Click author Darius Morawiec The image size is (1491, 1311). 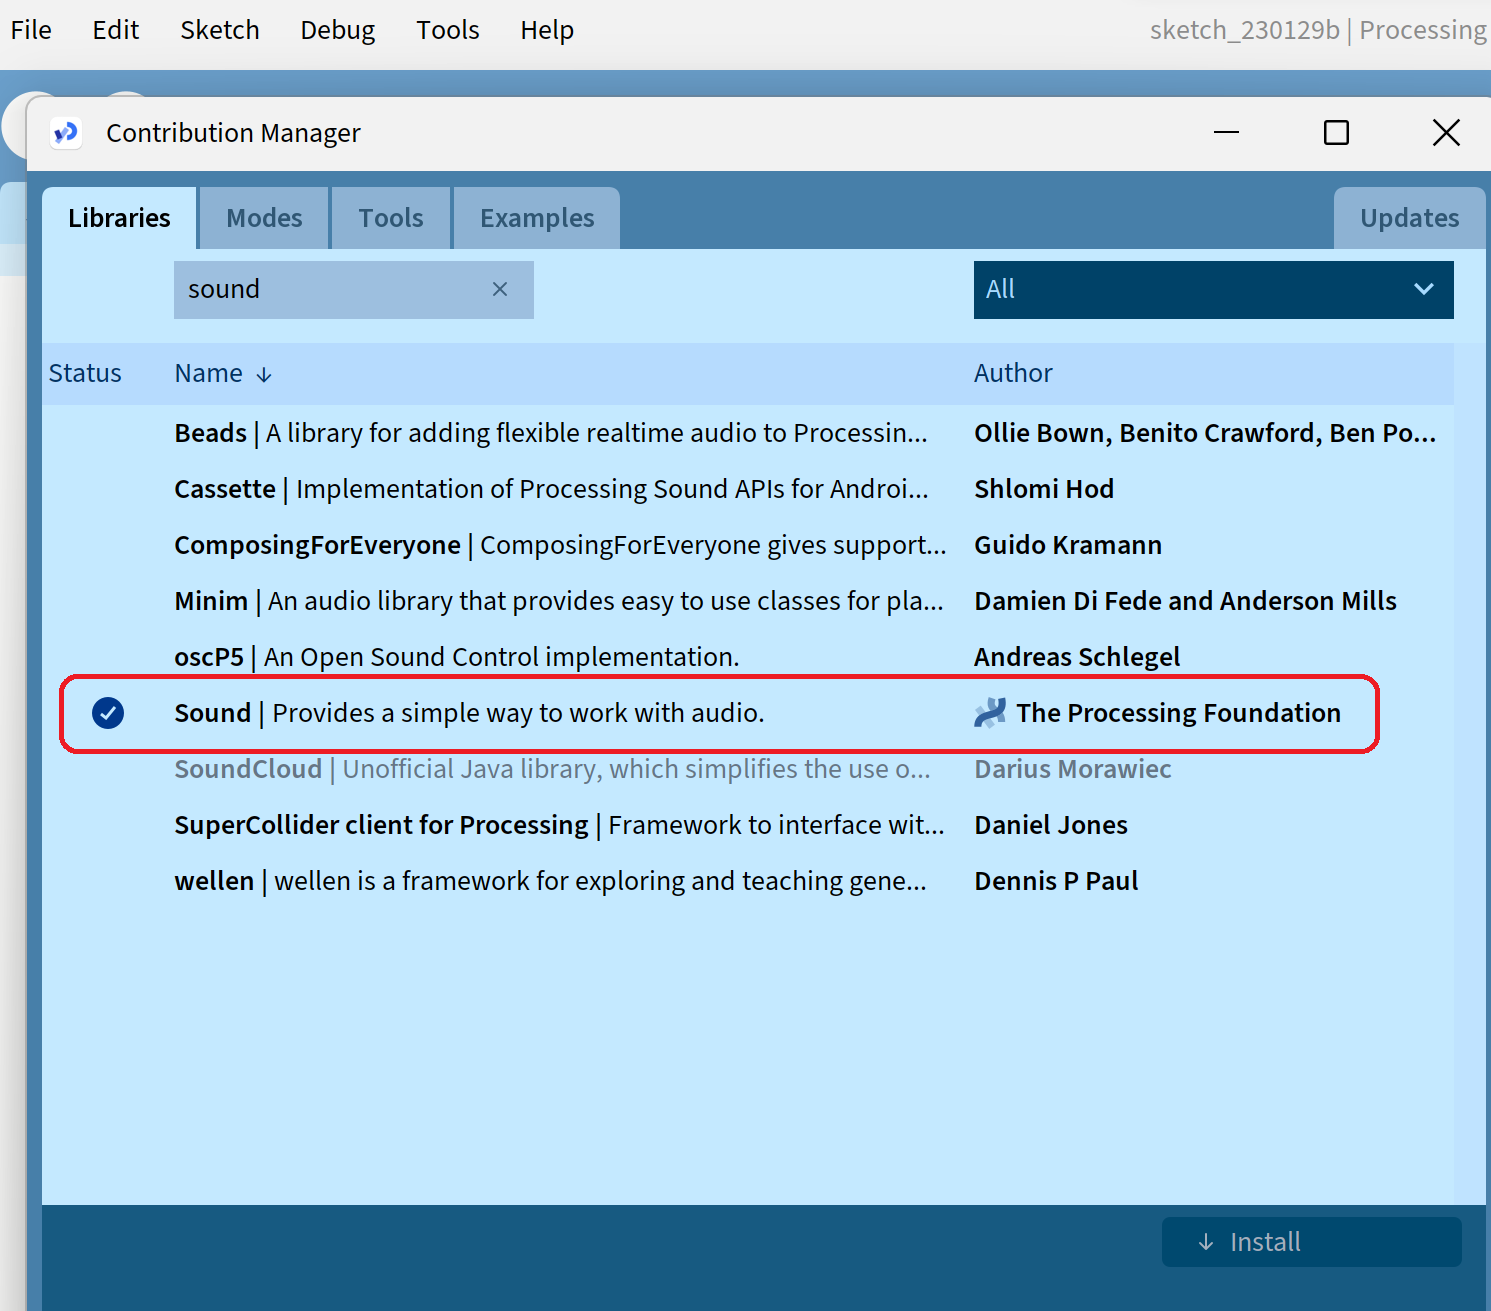click(1073, 769)
